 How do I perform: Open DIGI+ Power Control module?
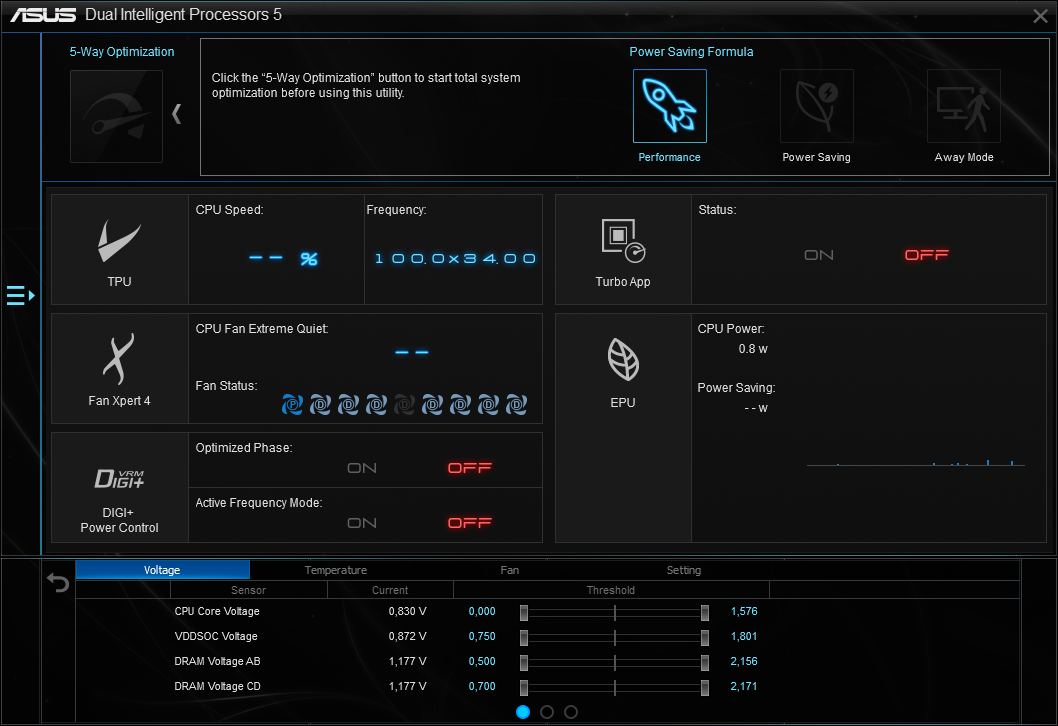[119, 487]
